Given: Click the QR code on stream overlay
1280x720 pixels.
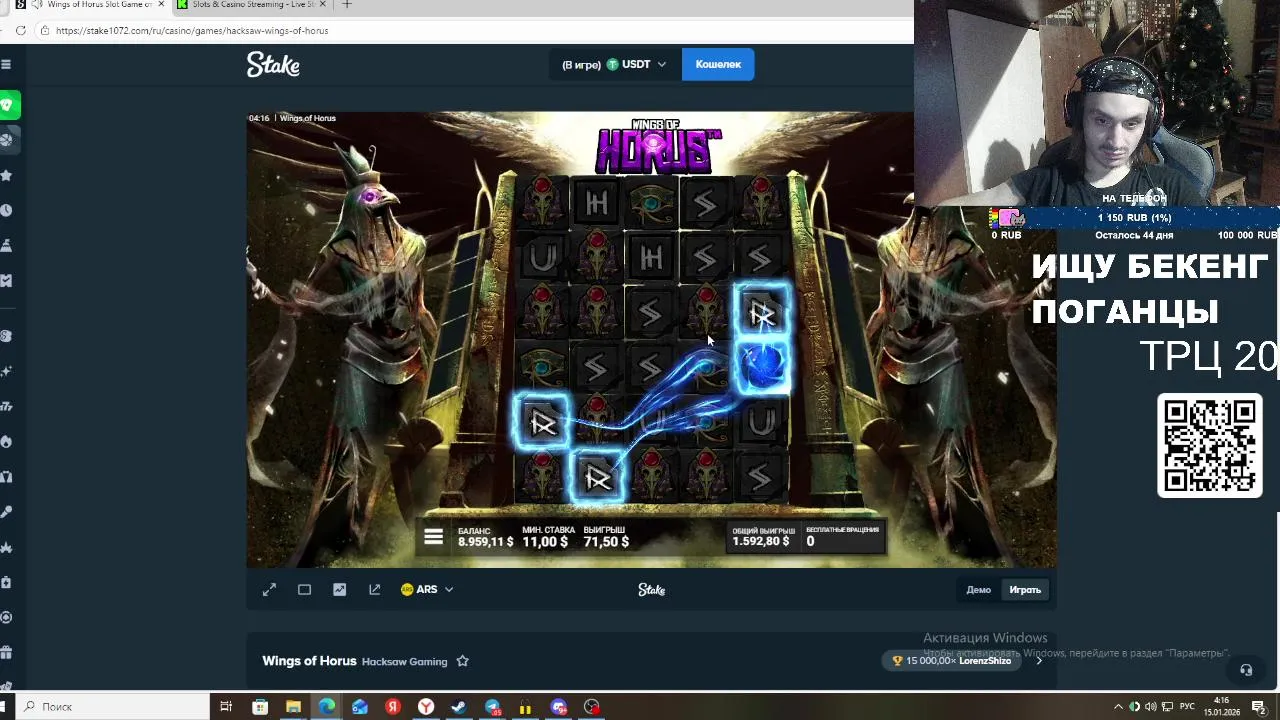Looking at the screenshot, I should point(1210,446).
